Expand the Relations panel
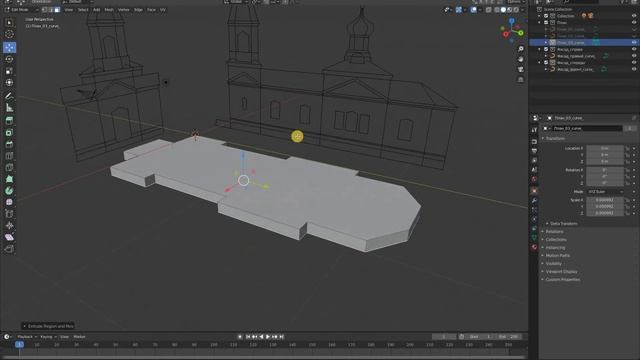This screenshot has height=360, width=640. point(554,232)
